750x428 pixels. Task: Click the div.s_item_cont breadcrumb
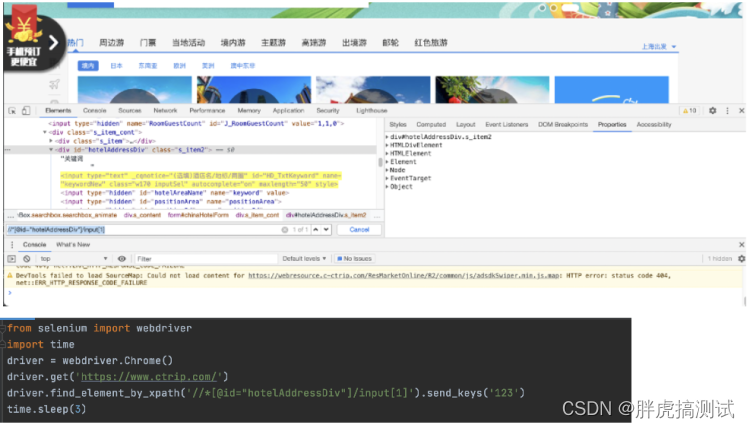point(257,216)
